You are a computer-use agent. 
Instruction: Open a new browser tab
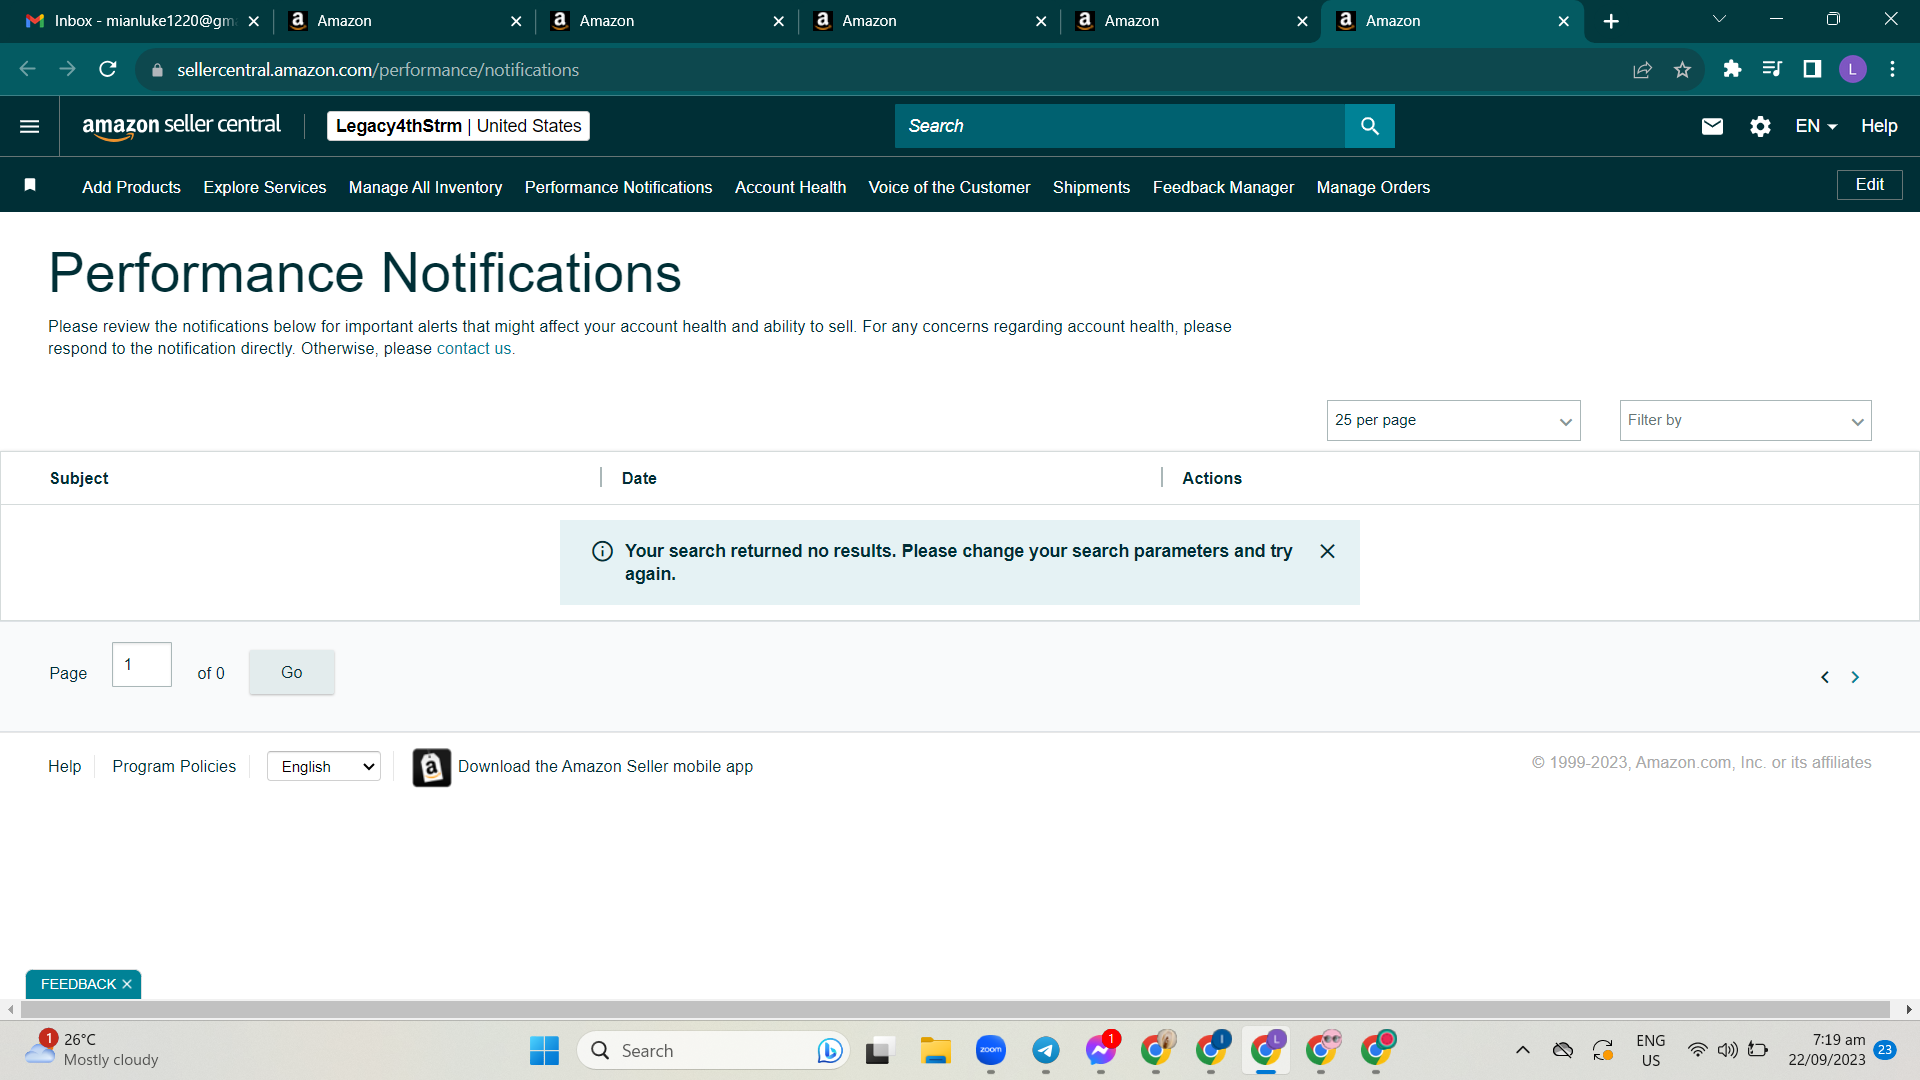click(1611, 21)
